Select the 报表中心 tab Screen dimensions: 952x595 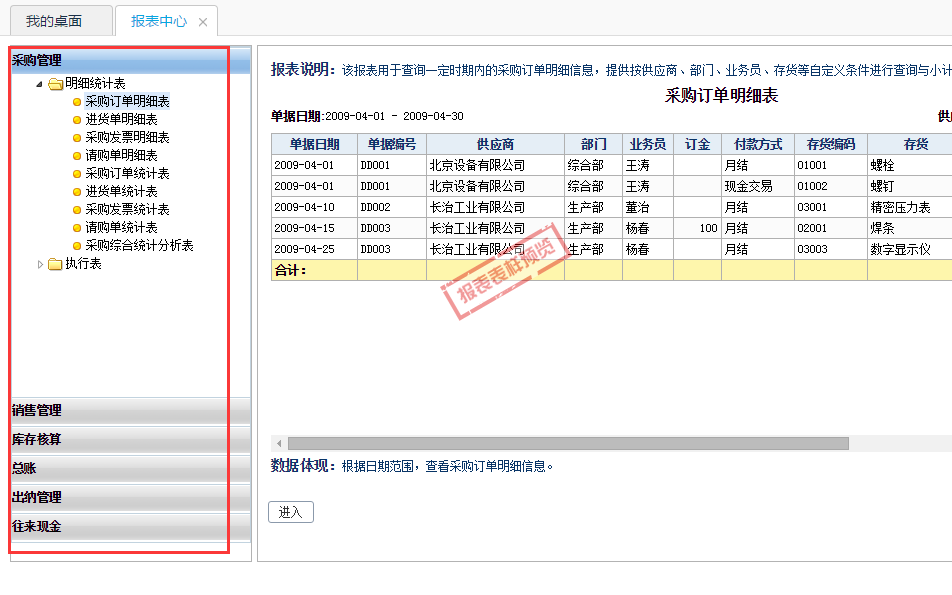coord(158,21)
